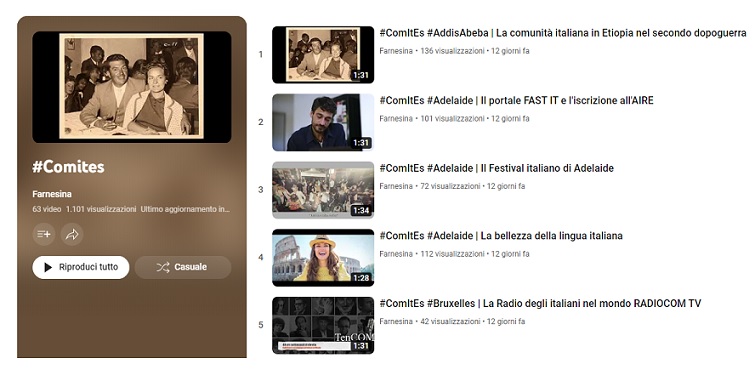Open the Festival italiano di Adelaide thumbnail

pyautogui.click(x=323, y=190)
